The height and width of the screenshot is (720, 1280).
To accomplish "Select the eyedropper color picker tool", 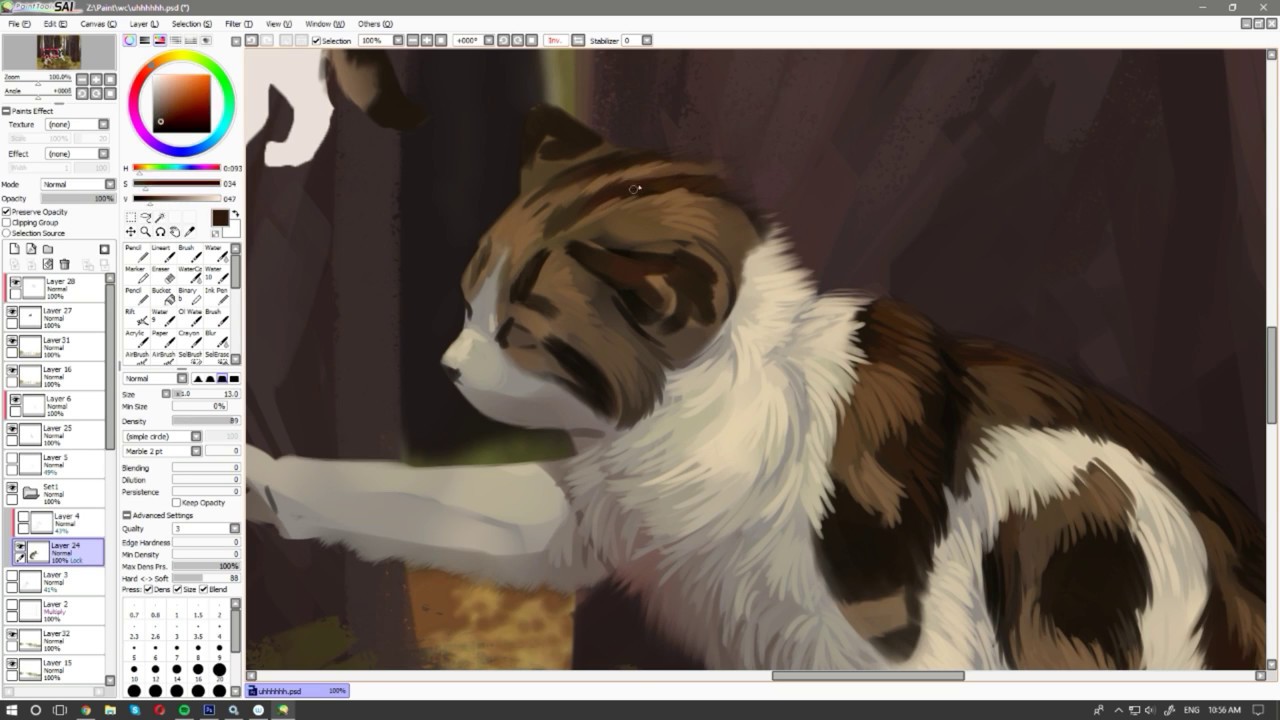I will tap(190, 232).
